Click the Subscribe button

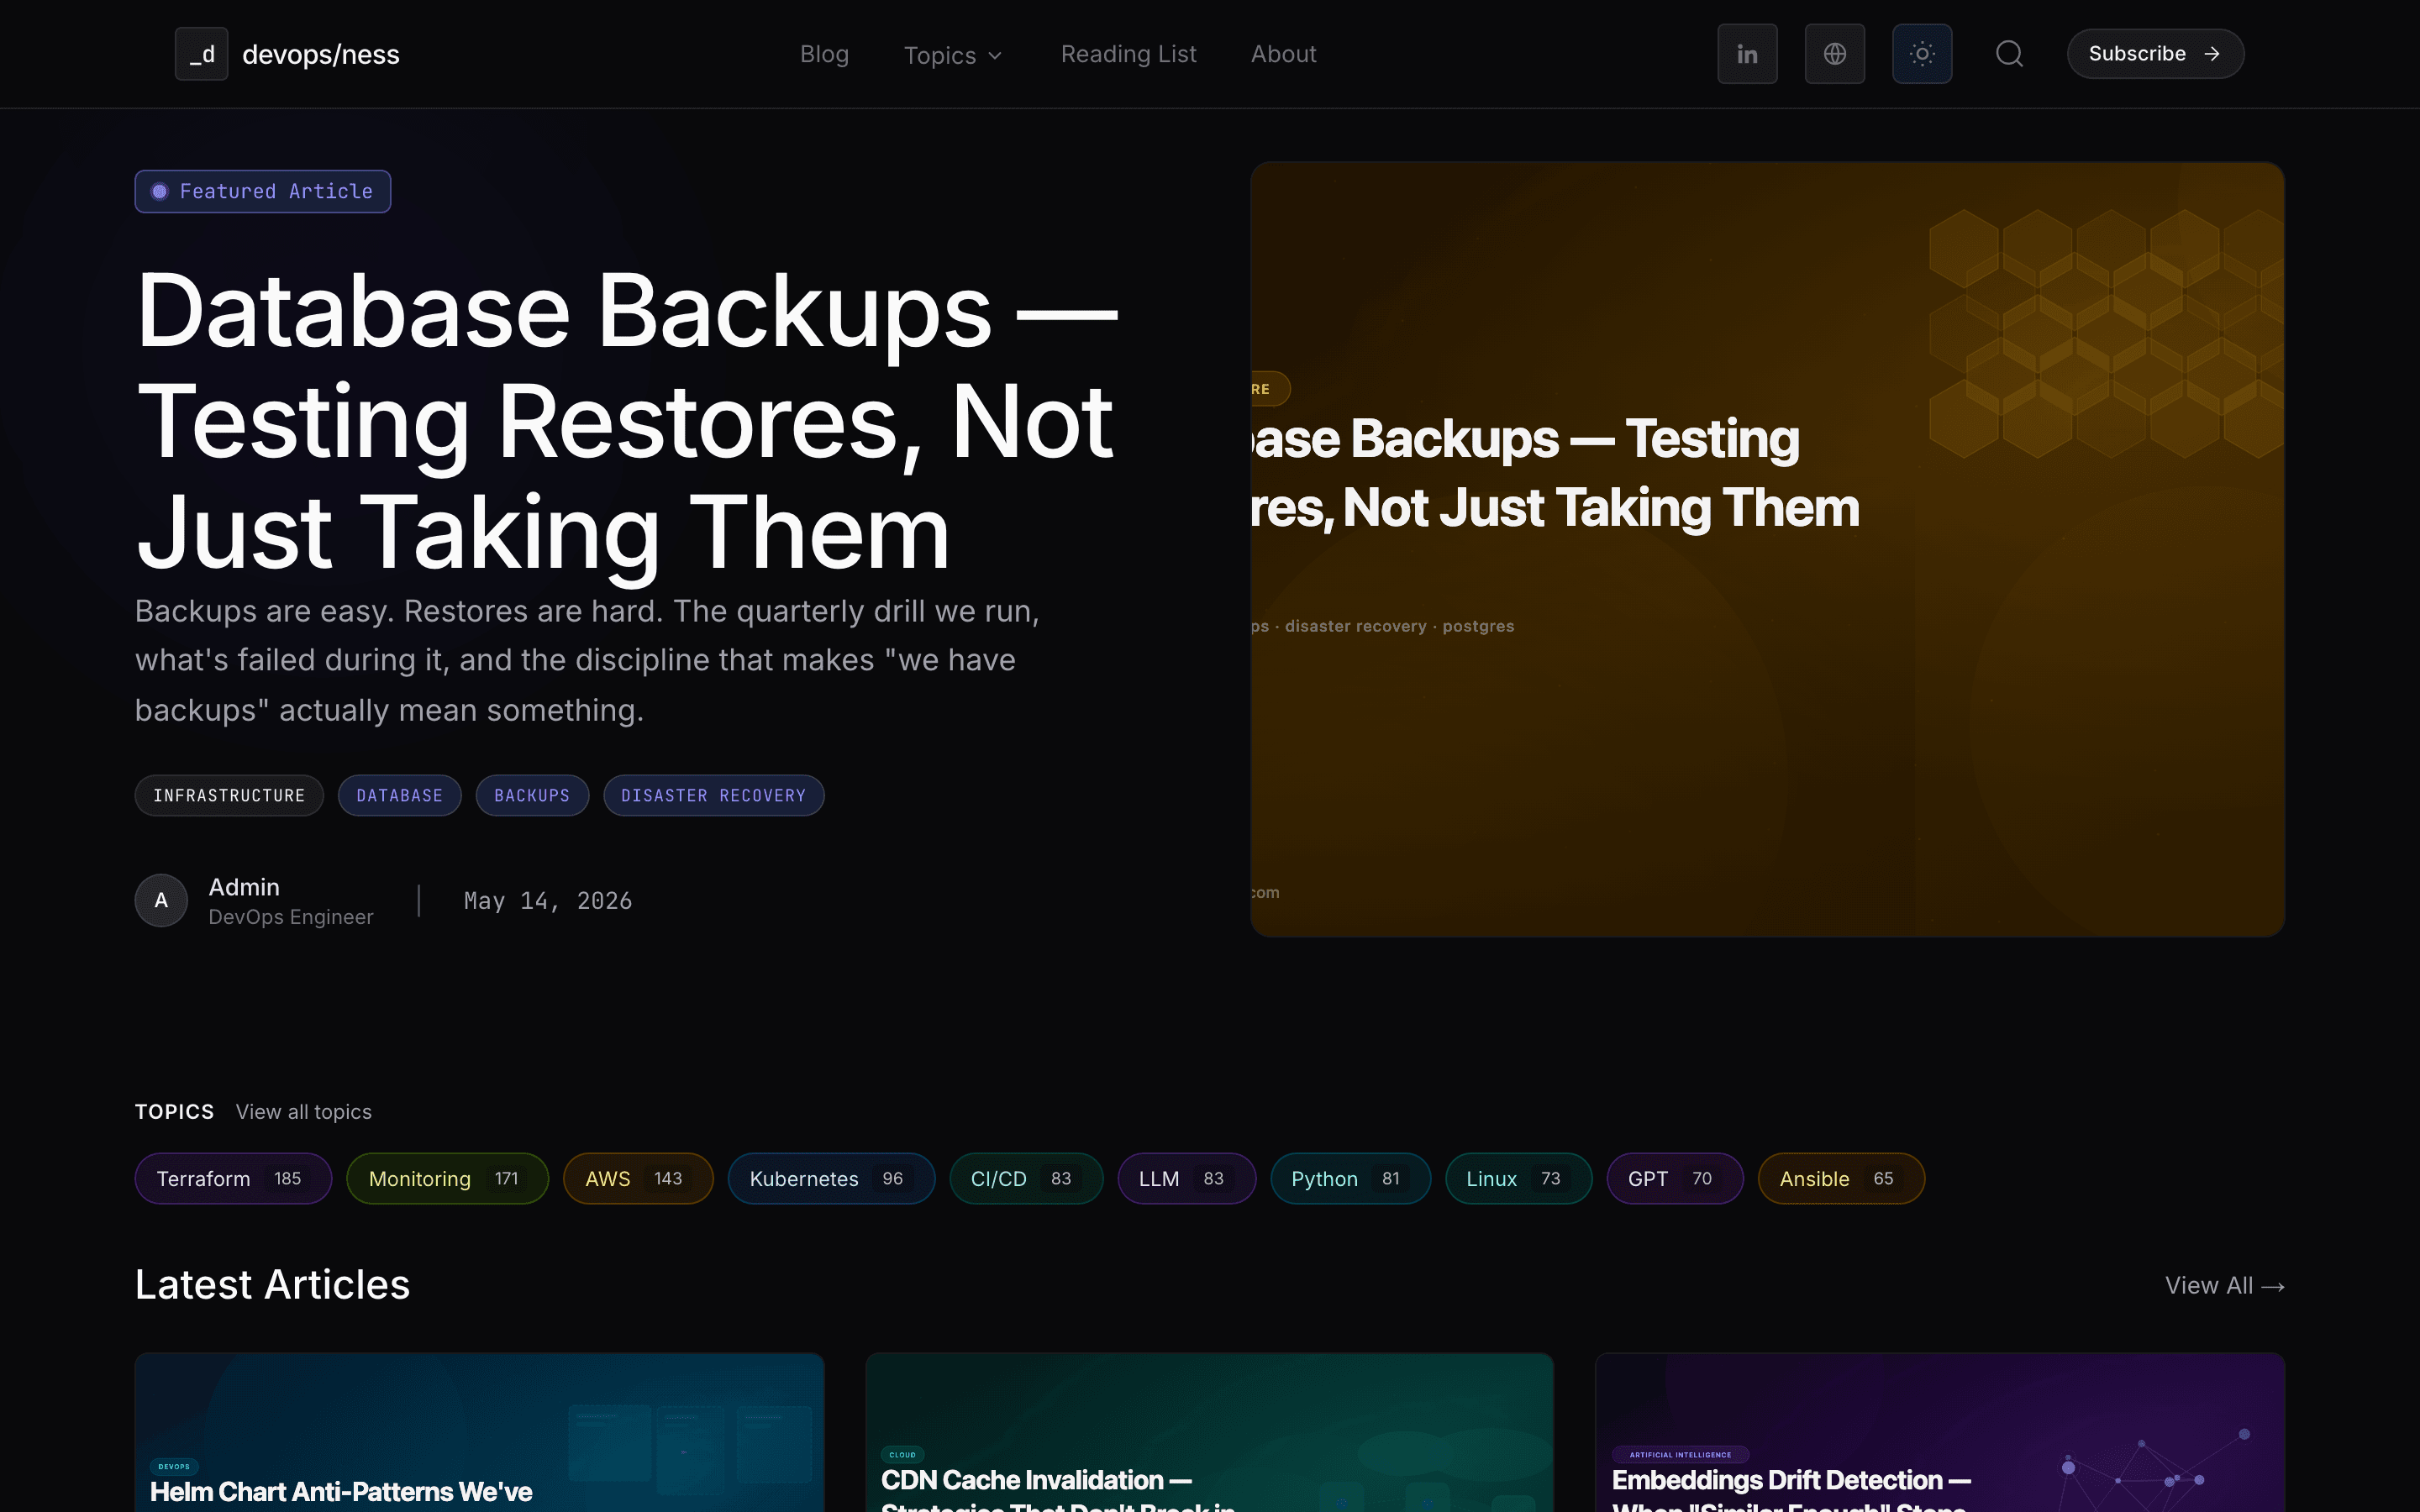[2155, 54]
